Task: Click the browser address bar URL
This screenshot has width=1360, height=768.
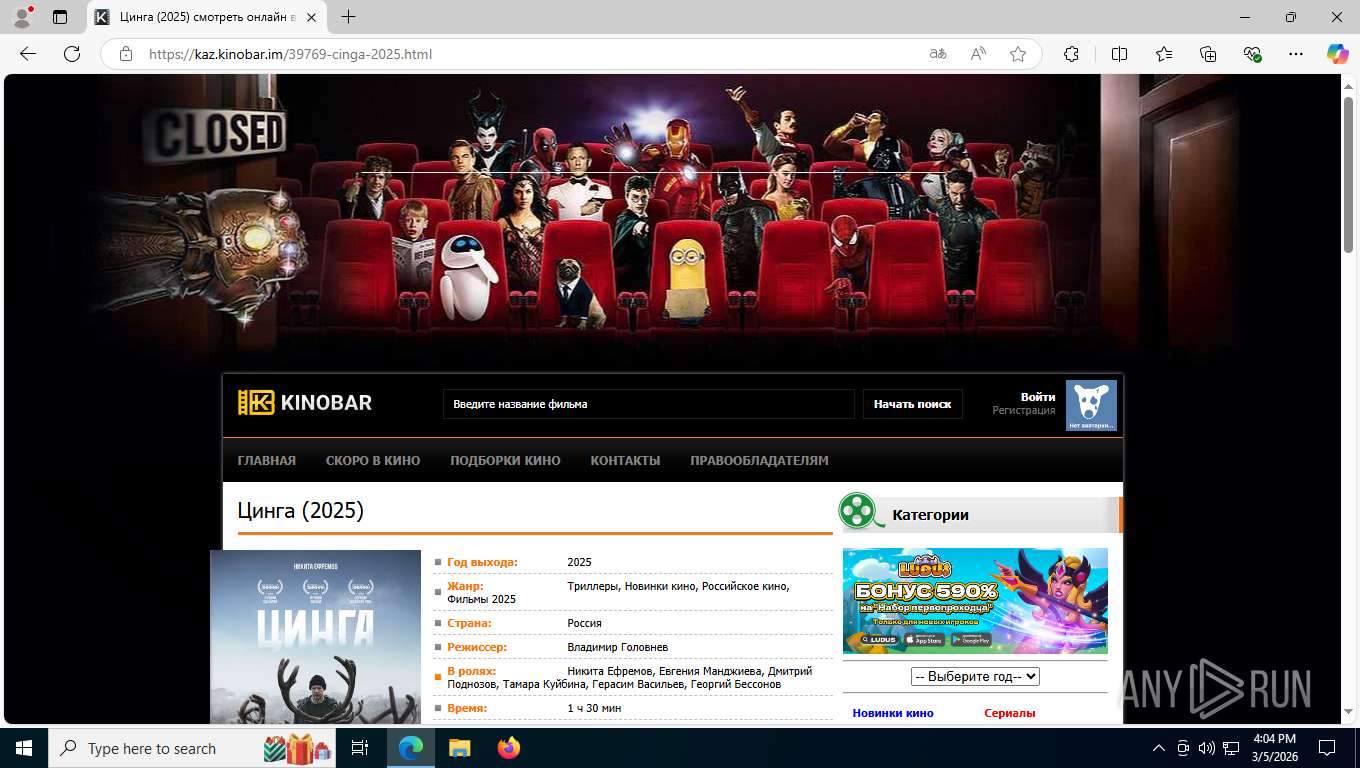Action: point(290,54)
